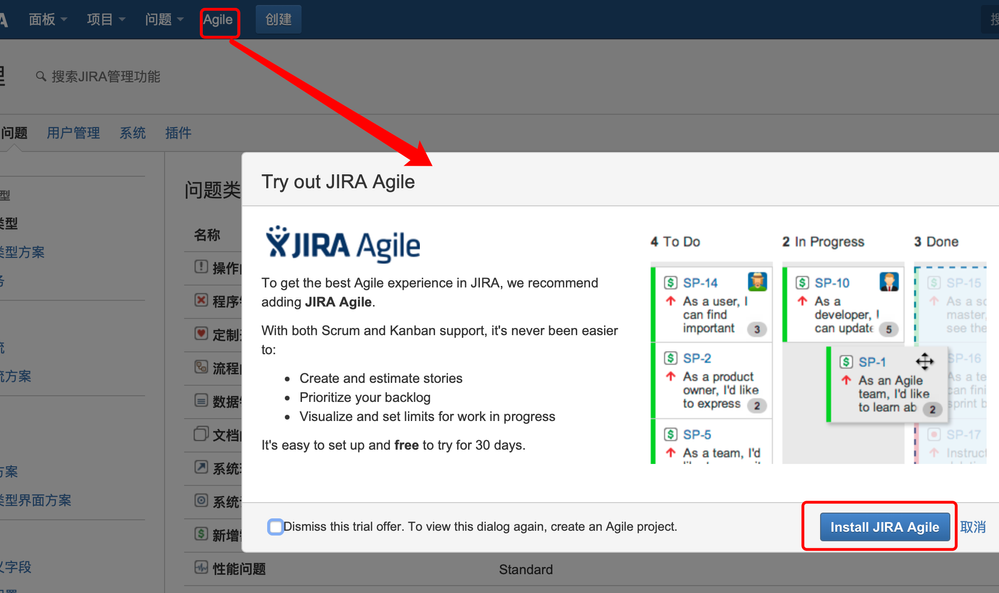Open the 类型方案 sidebar link
The width and height of the screenshot is (999, 593).
point(22,252)
